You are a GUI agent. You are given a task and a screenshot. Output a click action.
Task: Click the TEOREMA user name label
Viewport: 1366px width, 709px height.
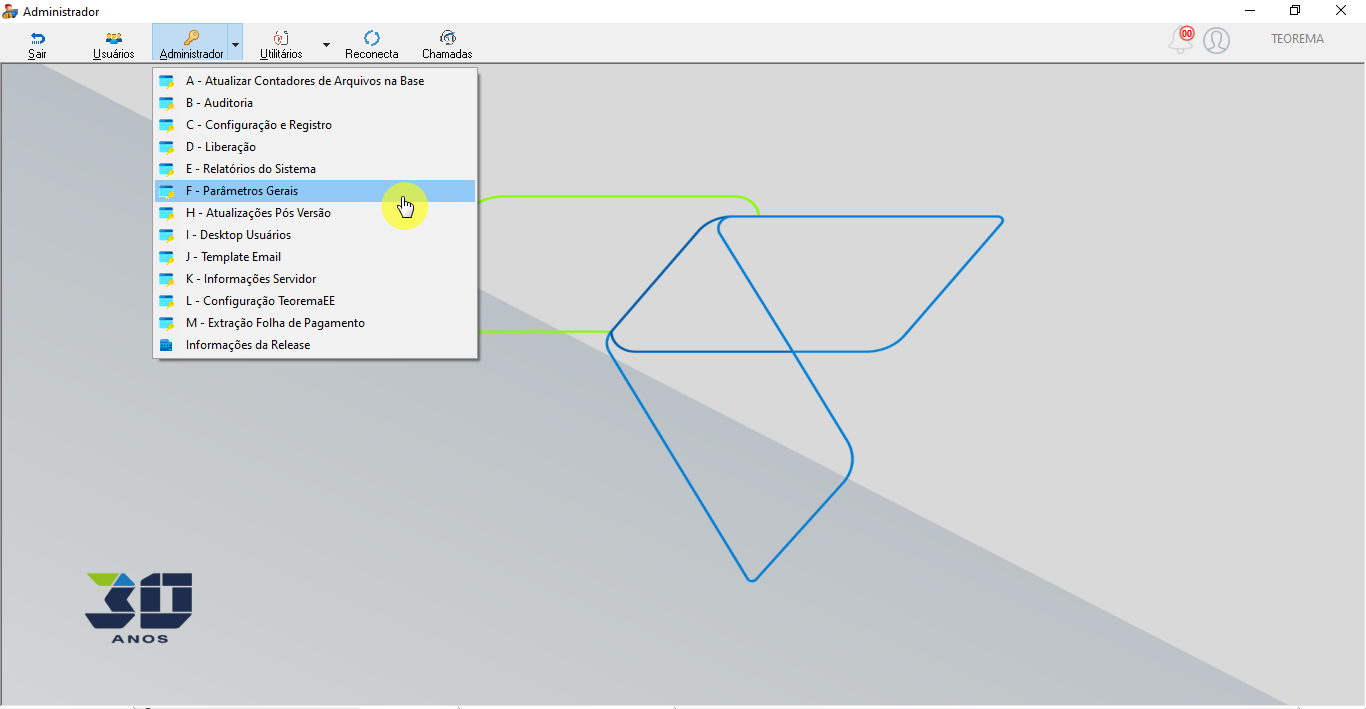1297,39
